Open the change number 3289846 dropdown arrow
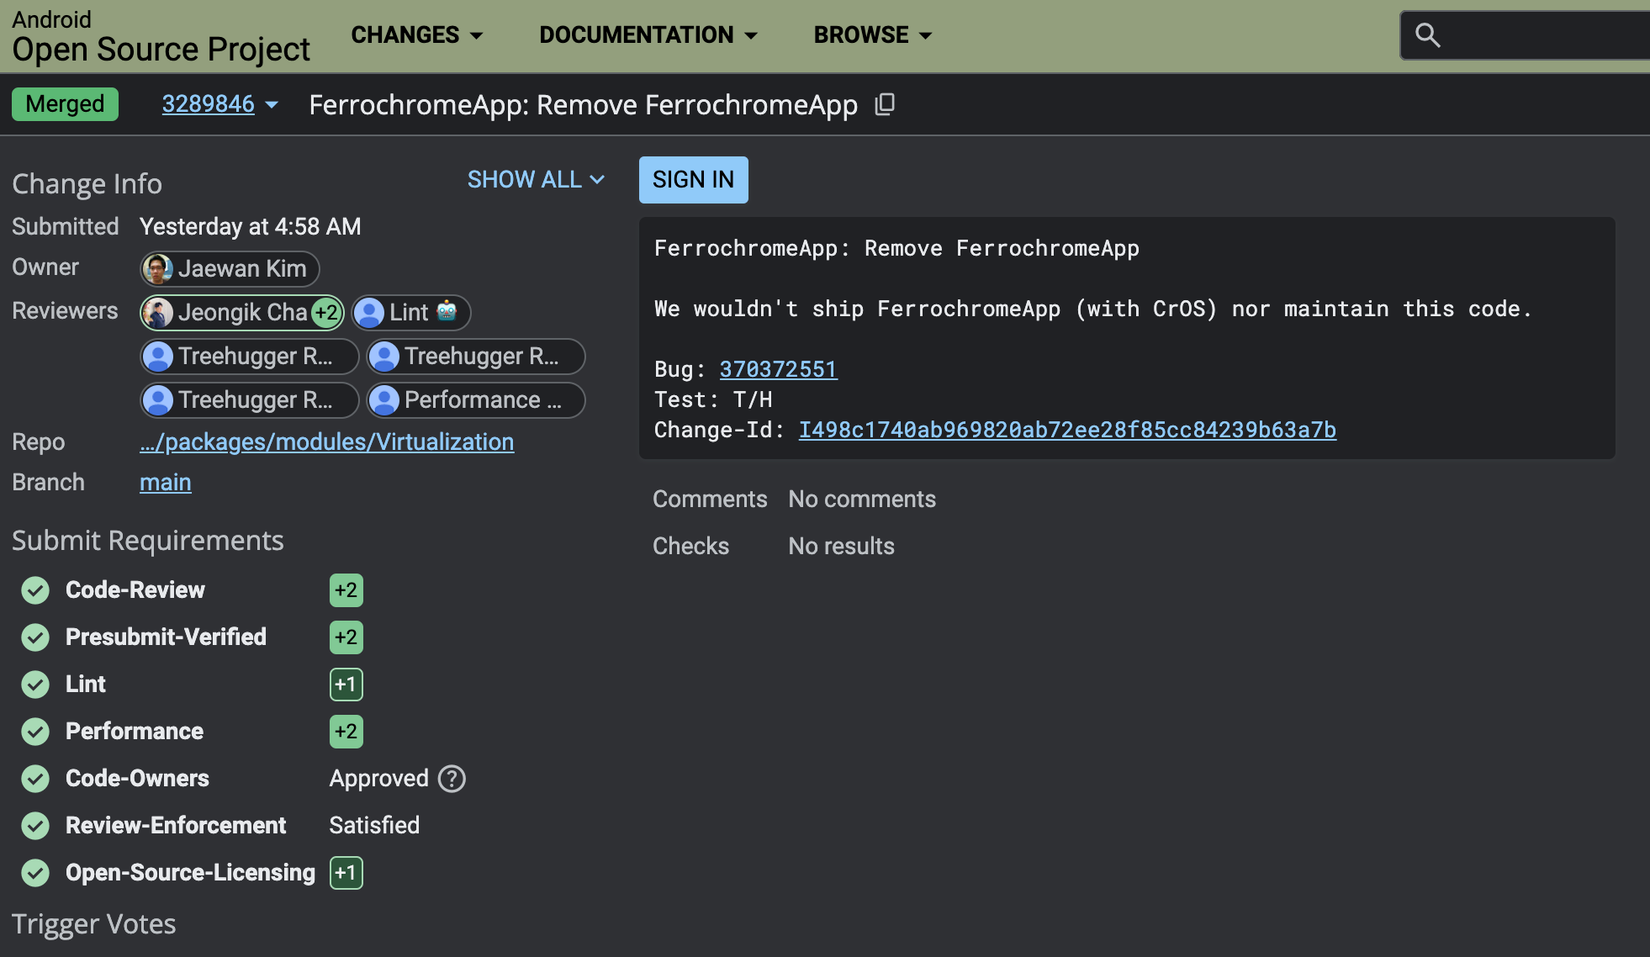 click(272, 105)
